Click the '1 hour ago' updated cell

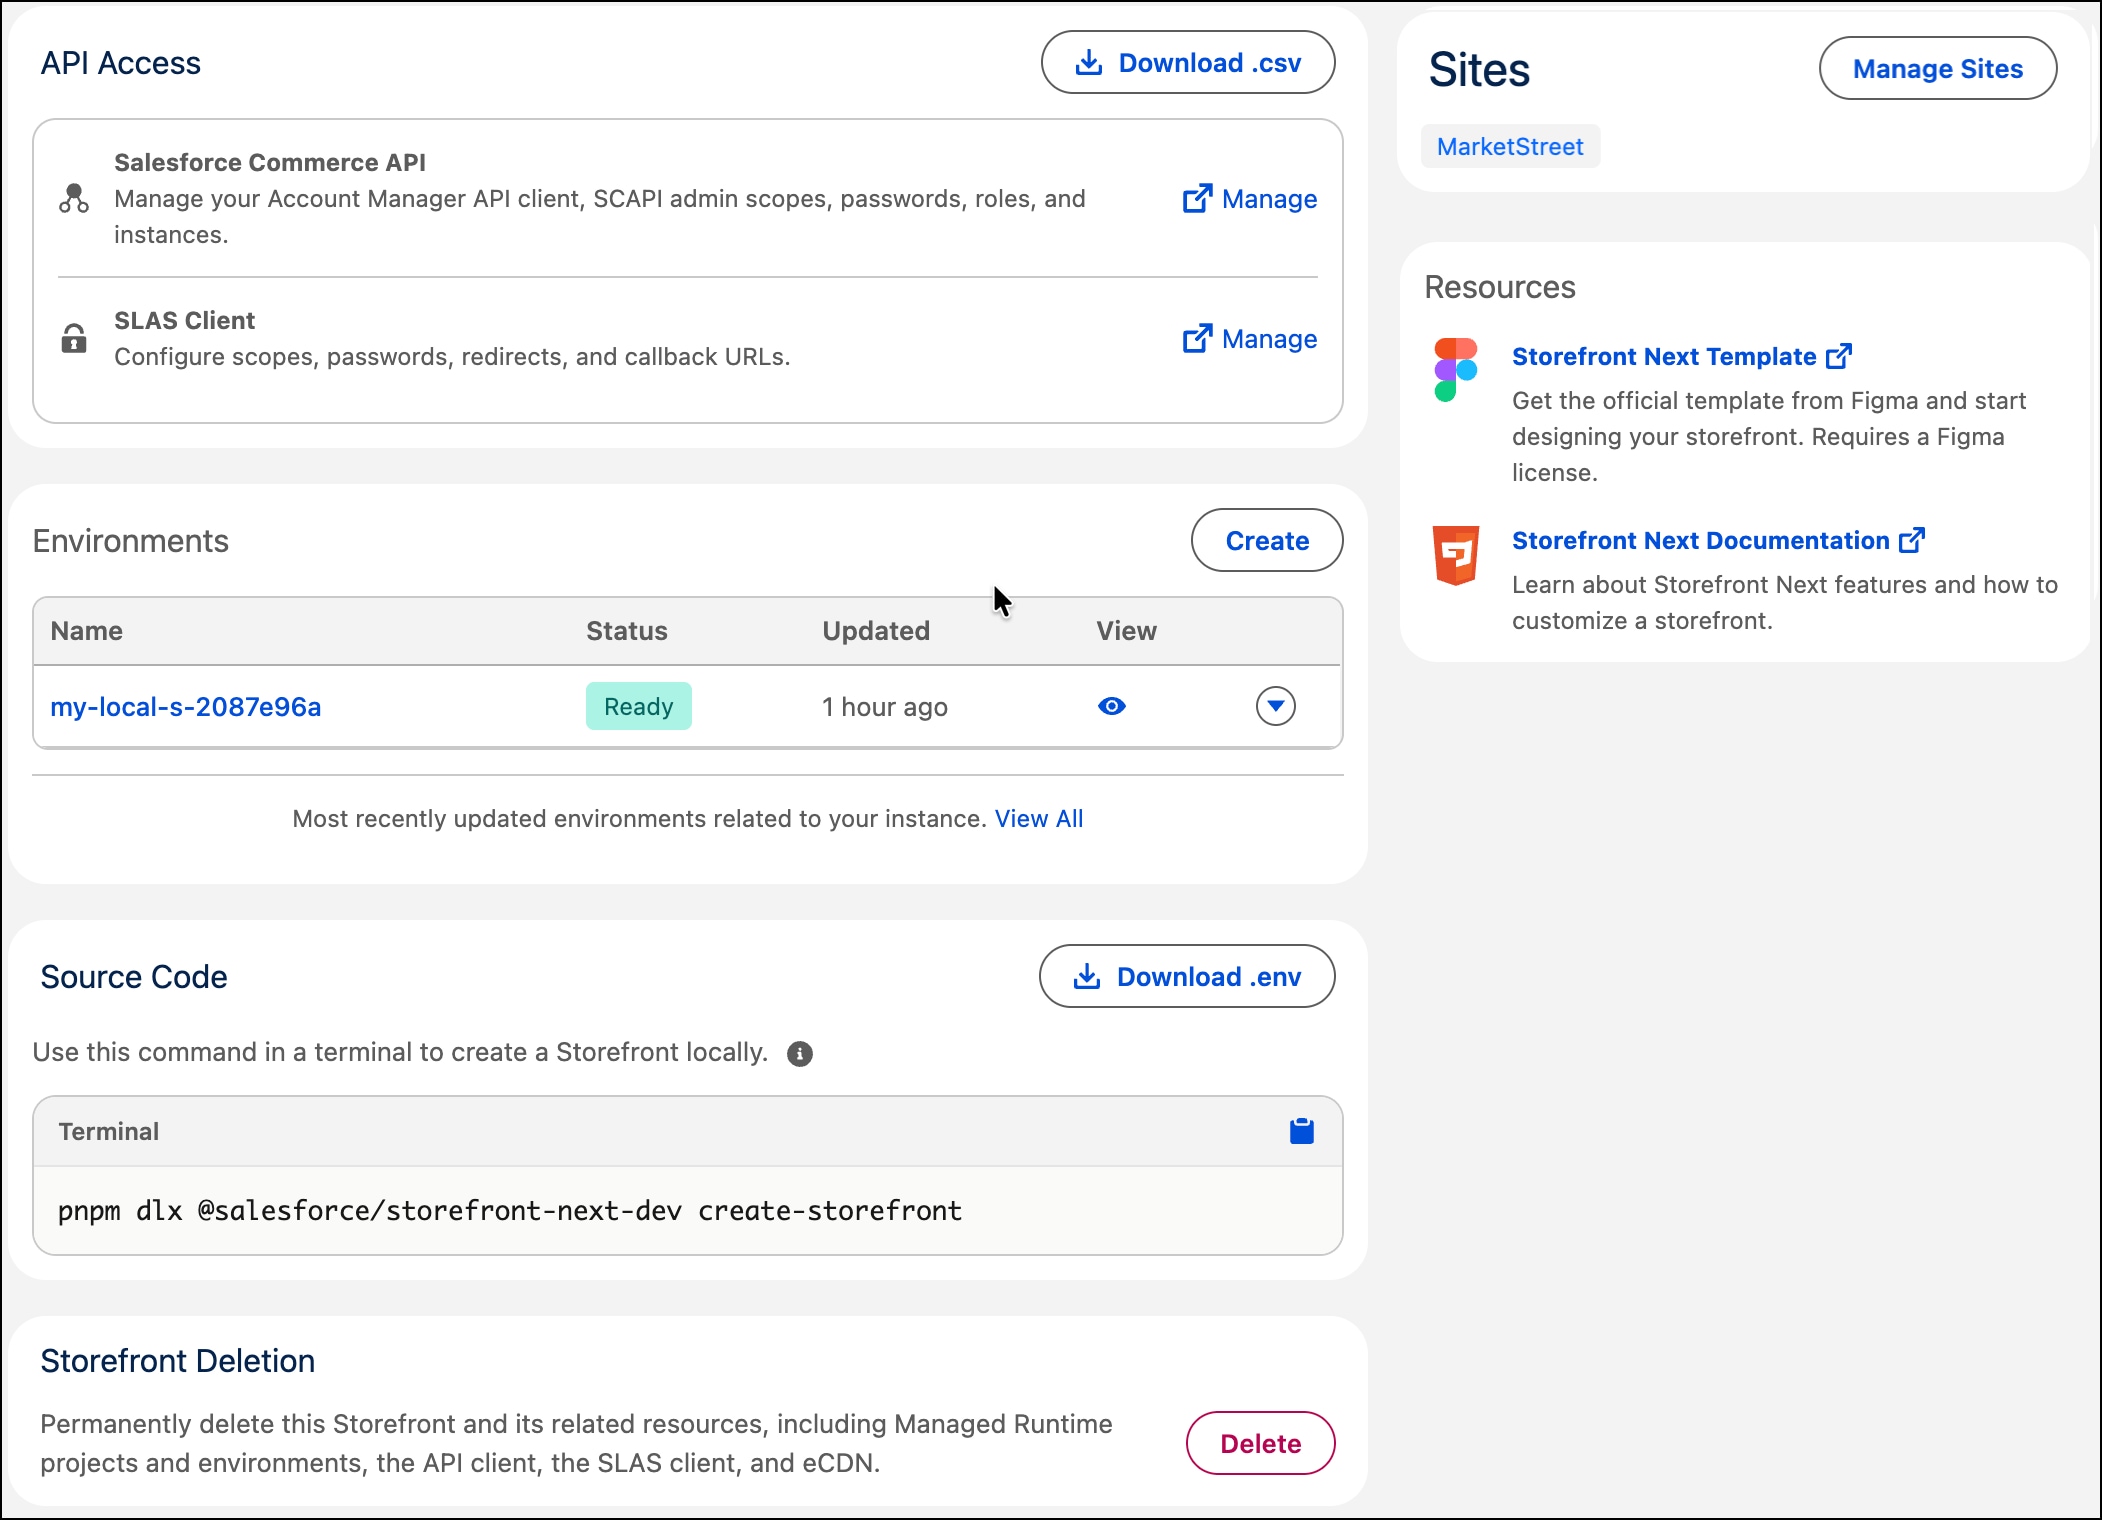[885, 707]
